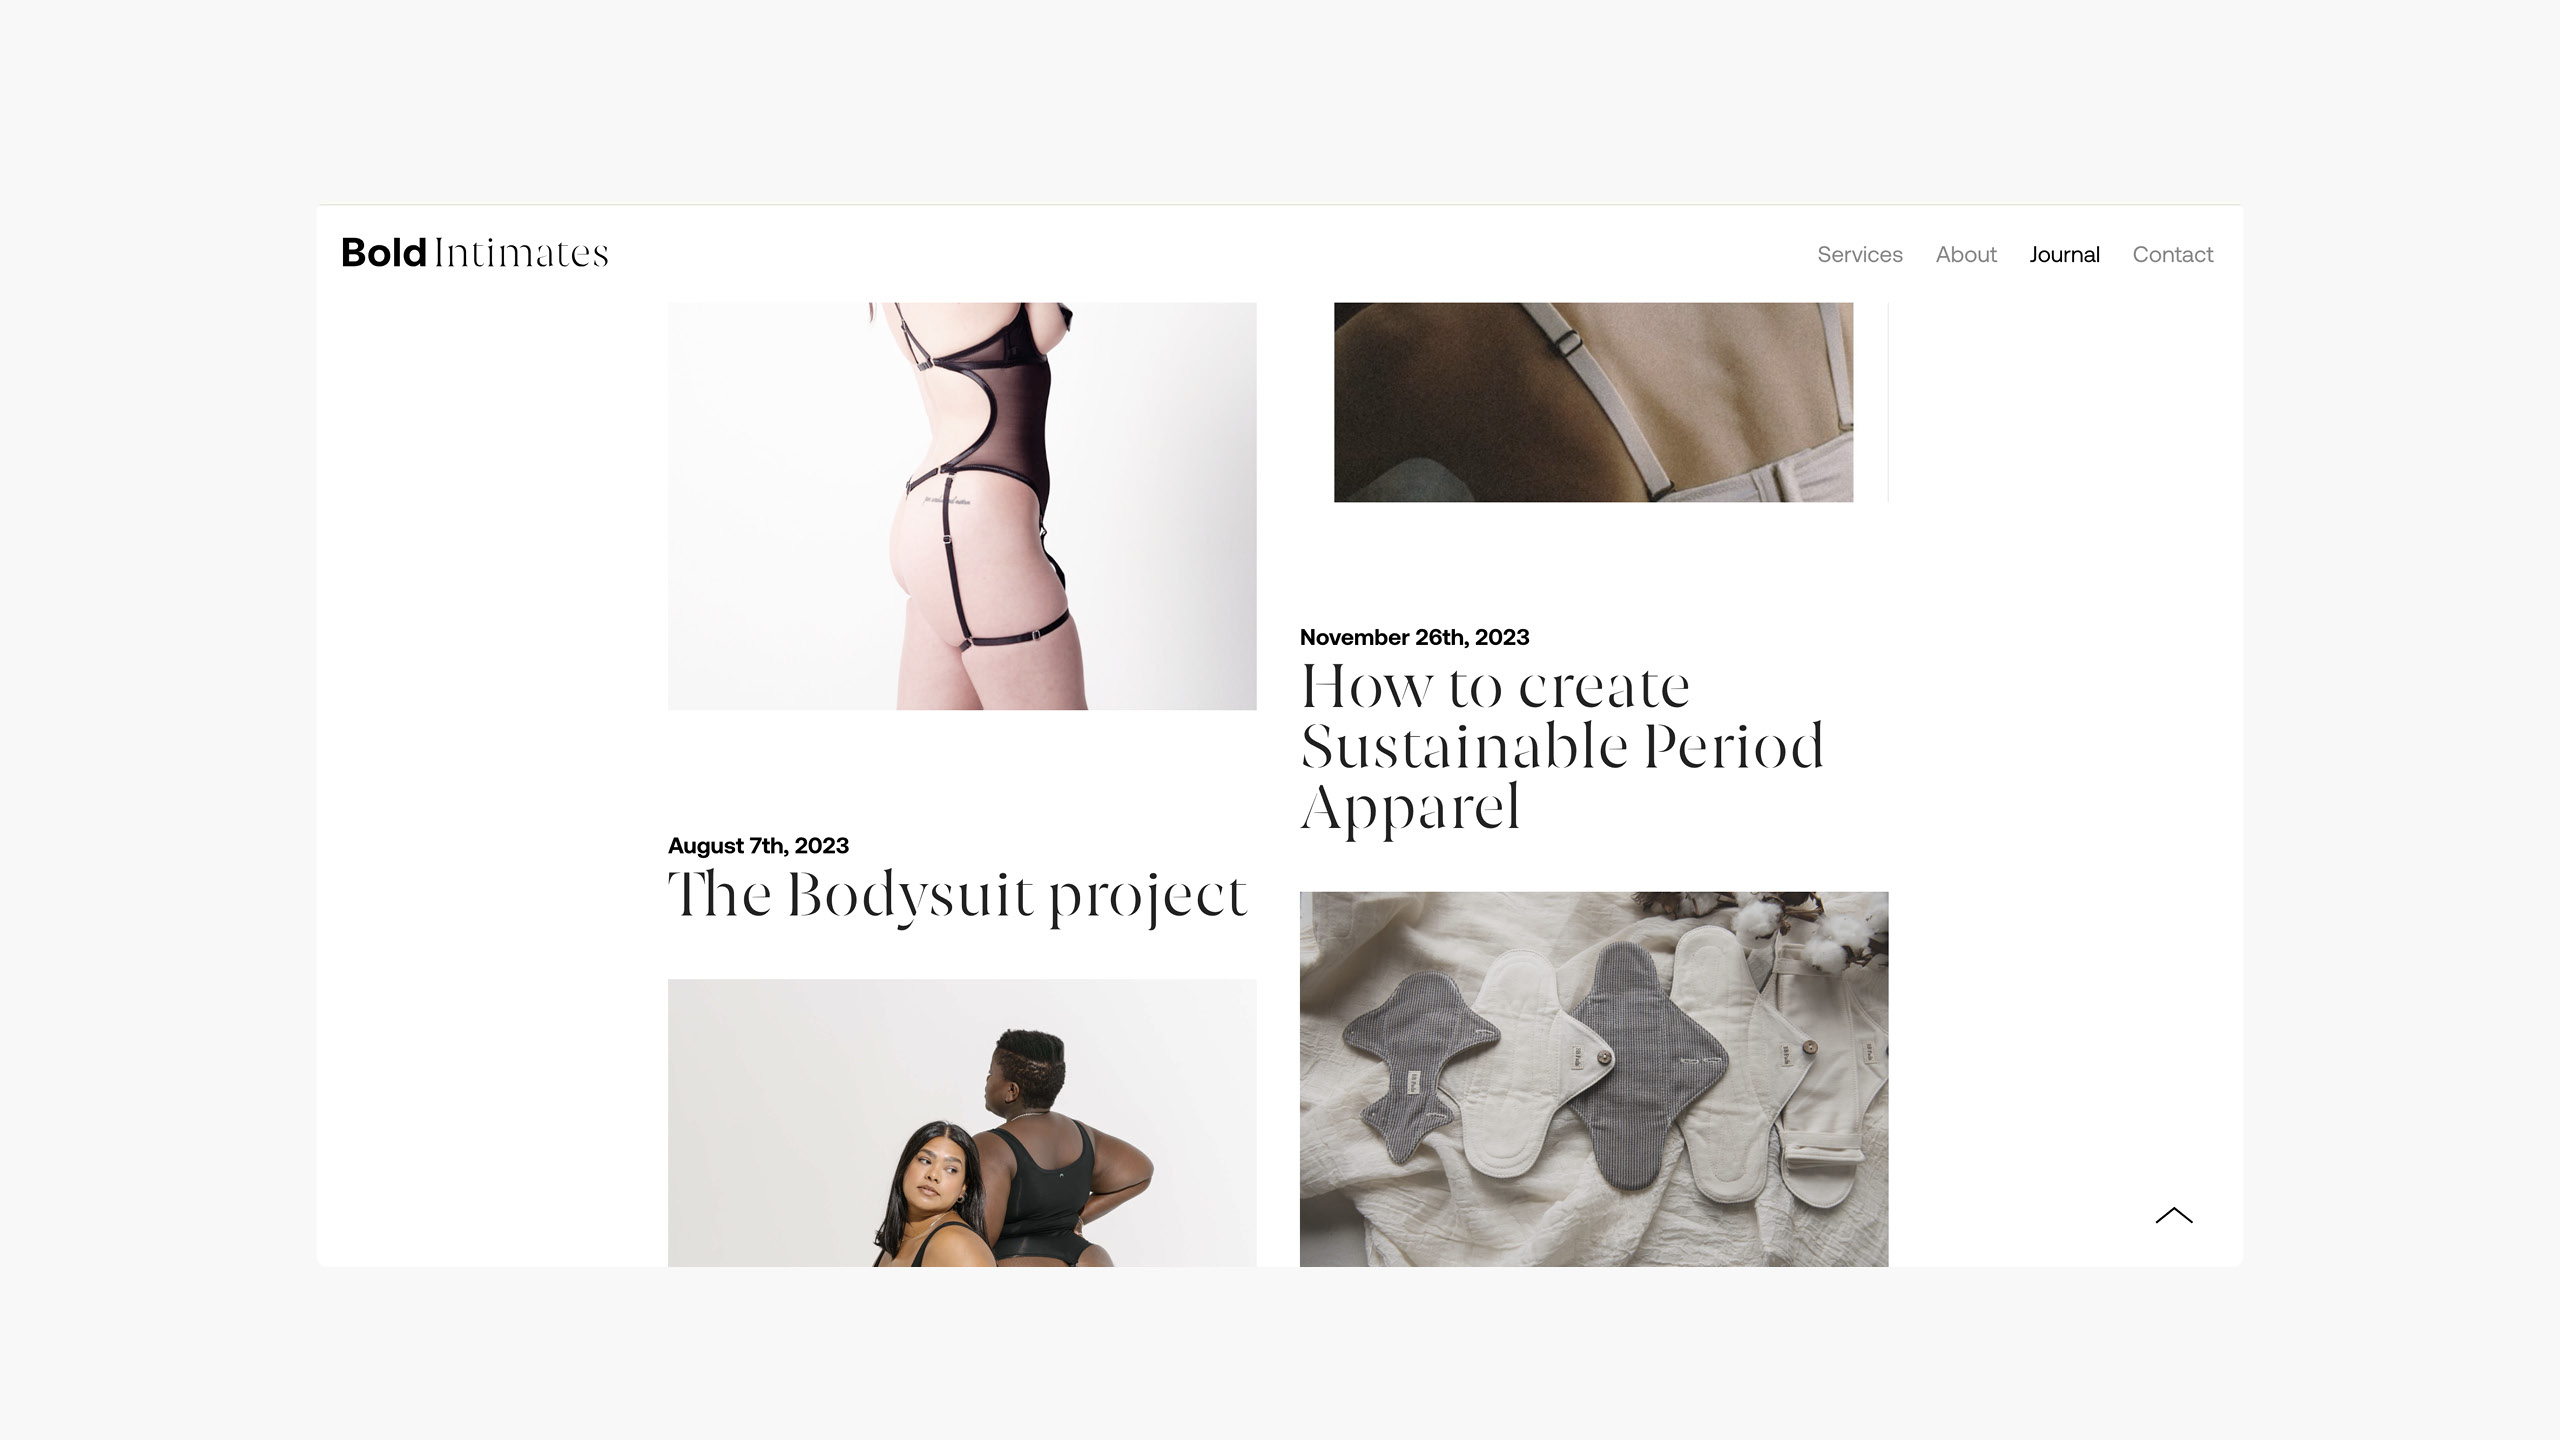Click the scroll-to-top chevron arrow
This screenshot has height=1440, width=2560.
pyautogui.click(x=2173, y=1215)
